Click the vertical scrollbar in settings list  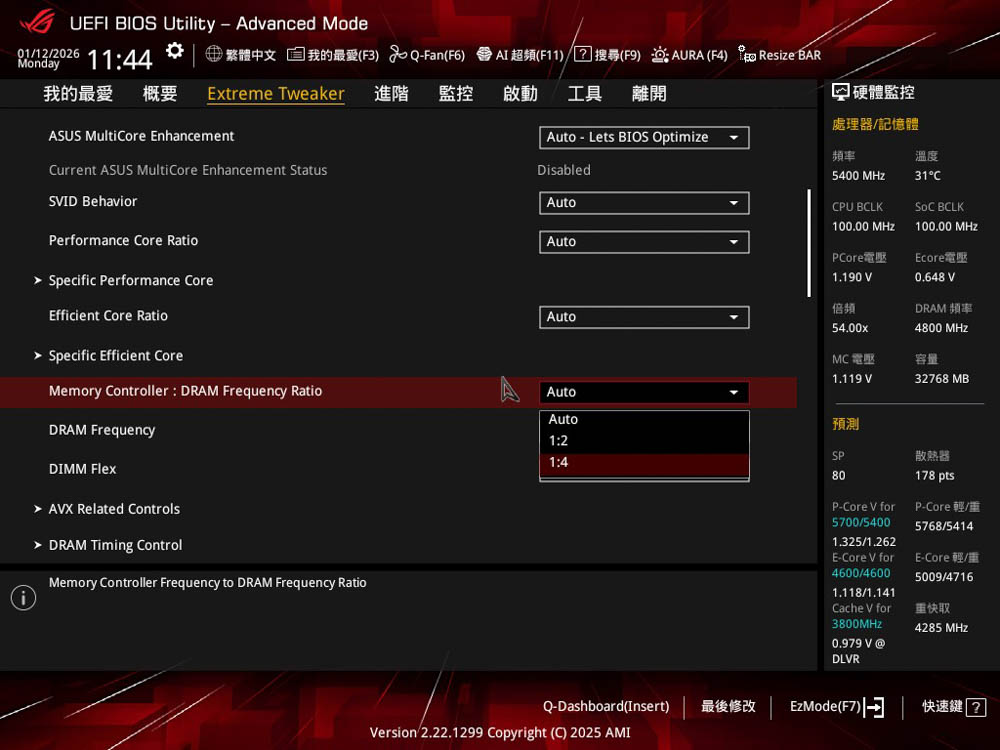[809, 243]
